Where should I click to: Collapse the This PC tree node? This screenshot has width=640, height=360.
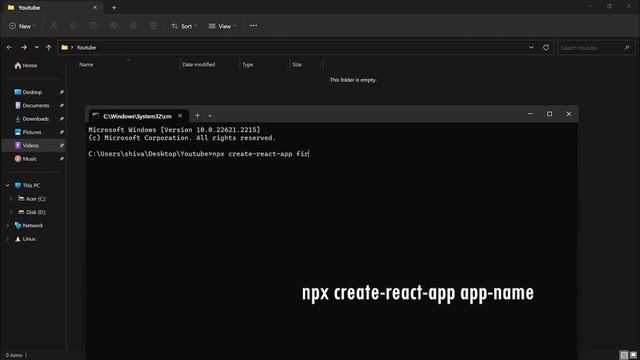click(7, 185)
